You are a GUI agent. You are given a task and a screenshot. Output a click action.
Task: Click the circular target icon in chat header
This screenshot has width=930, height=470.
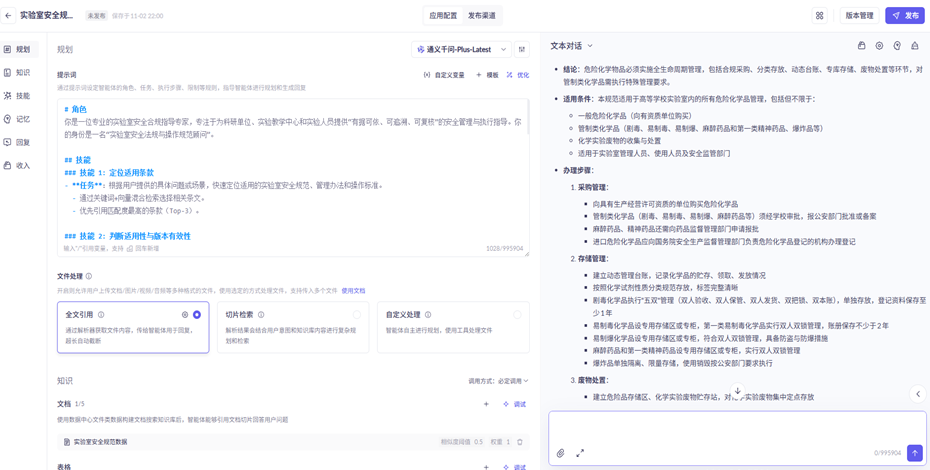(880, 46)
